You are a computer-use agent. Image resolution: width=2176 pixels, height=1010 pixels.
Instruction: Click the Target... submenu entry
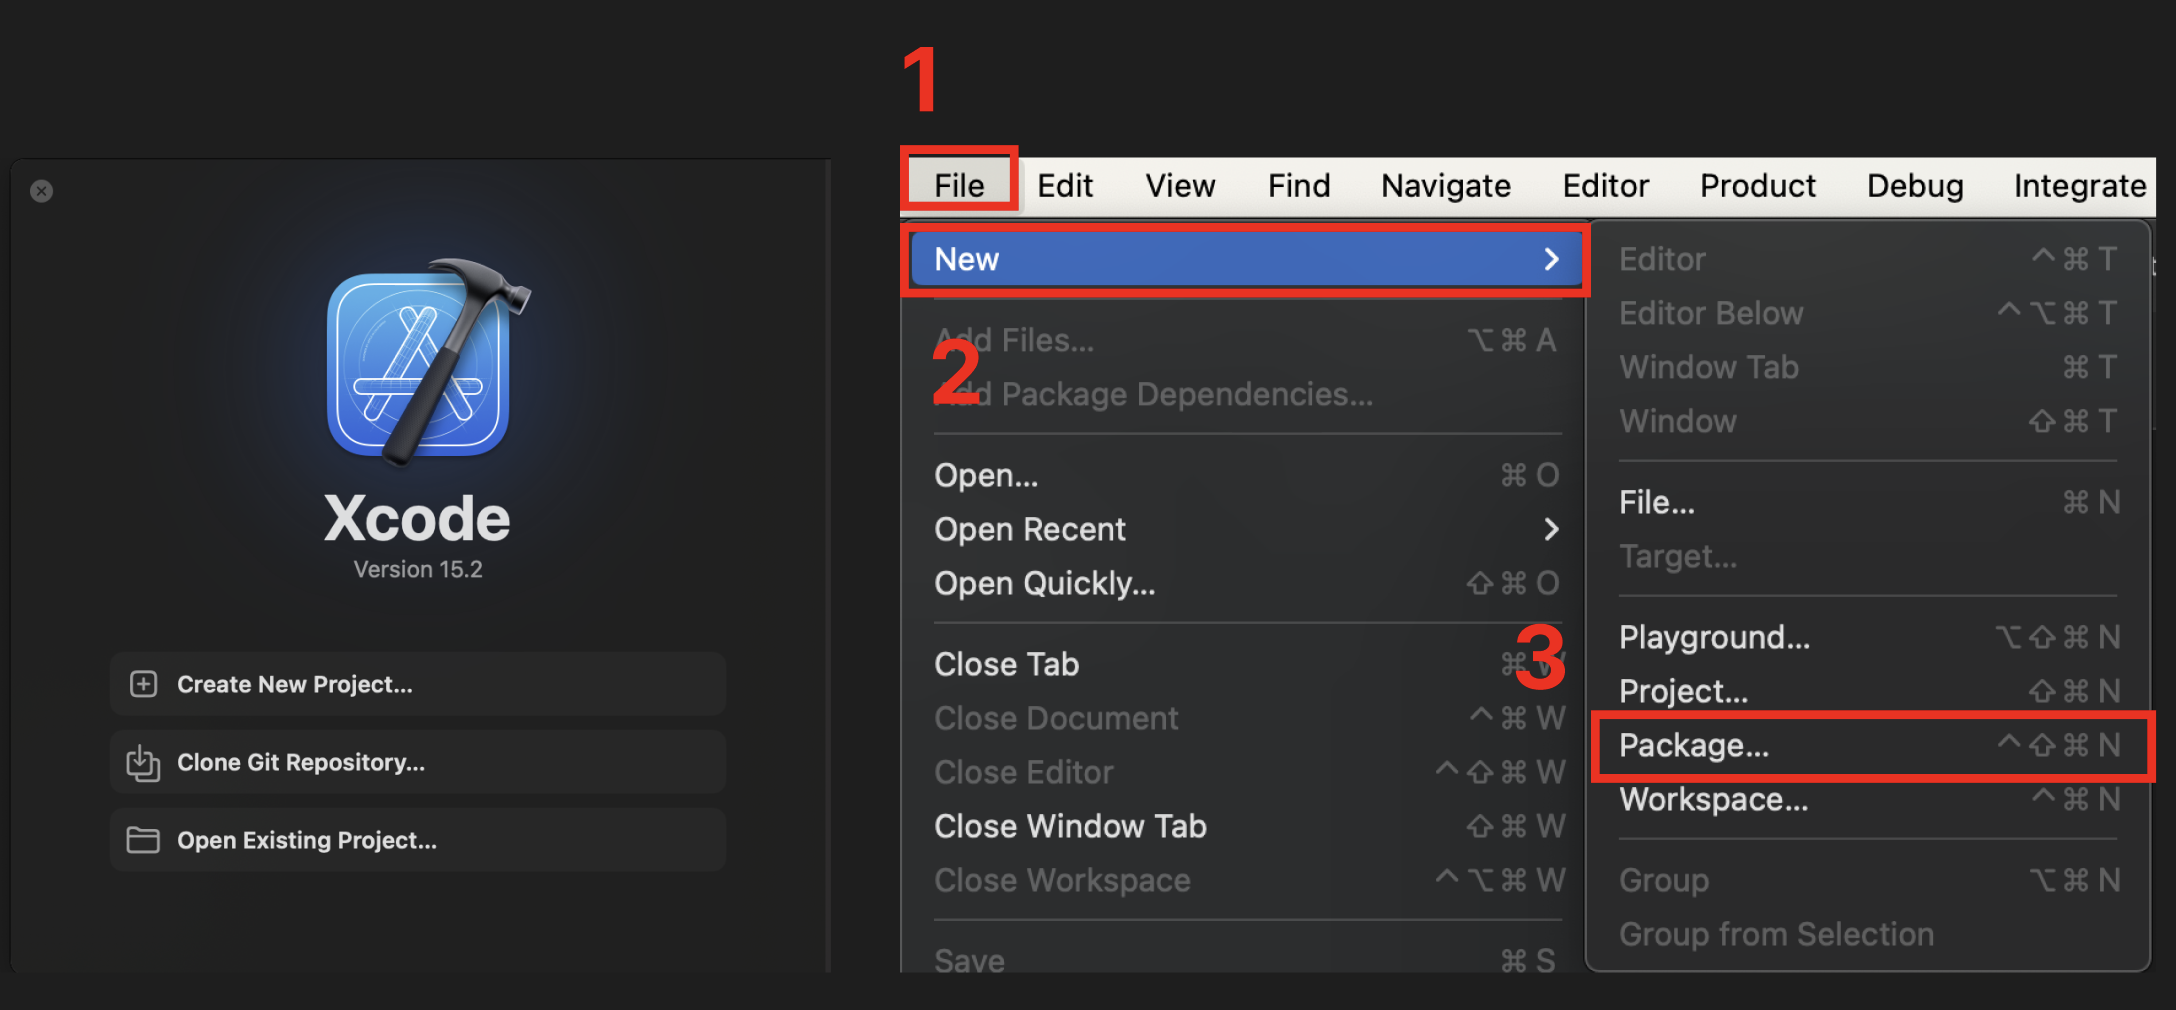coord(1868,556)
